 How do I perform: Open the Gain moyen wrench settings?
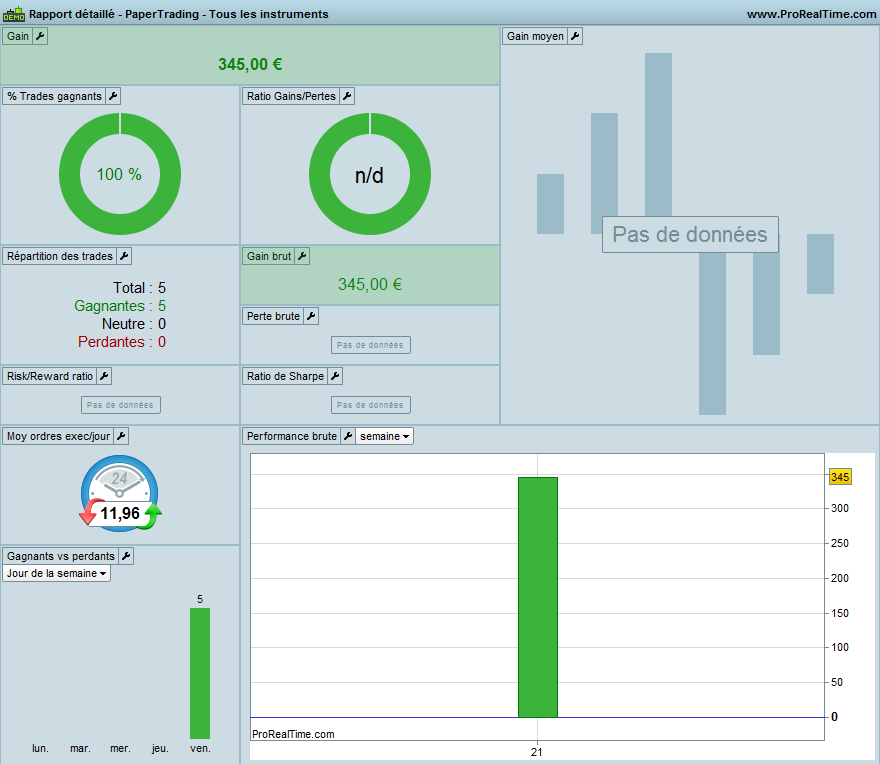575,36
